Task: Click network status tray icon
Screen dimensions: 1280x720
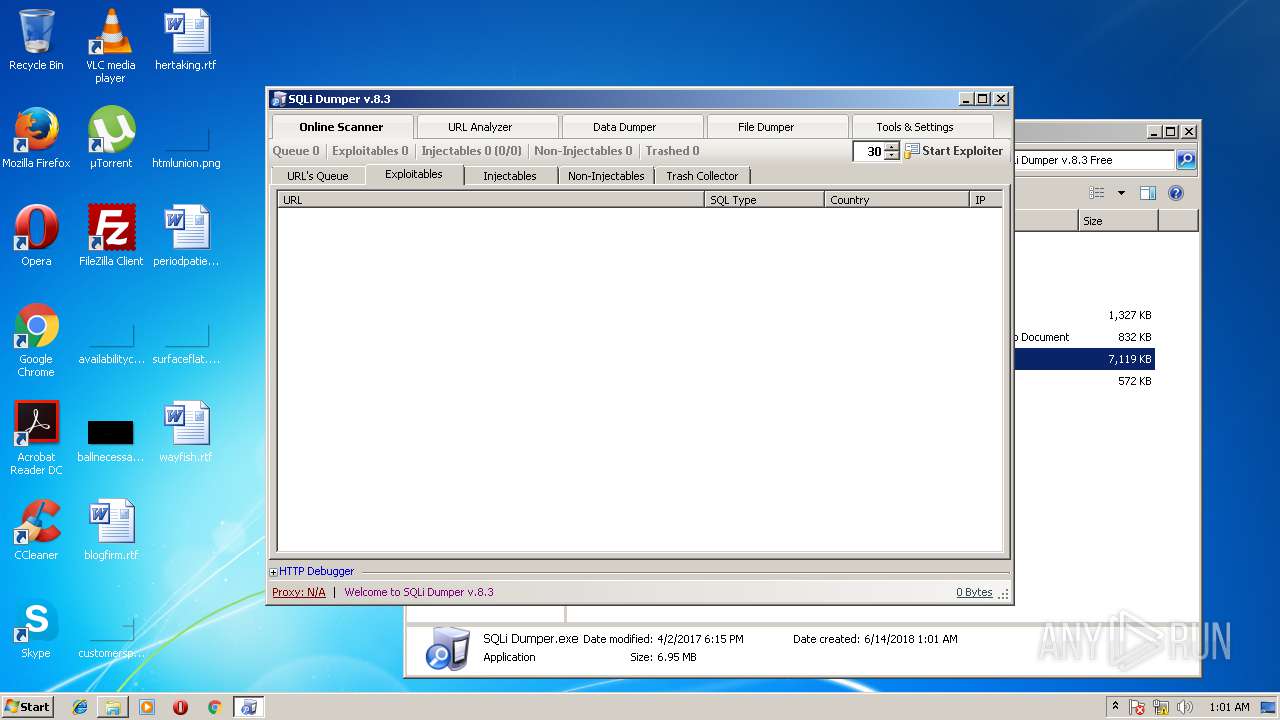Action: point(1162,707)
